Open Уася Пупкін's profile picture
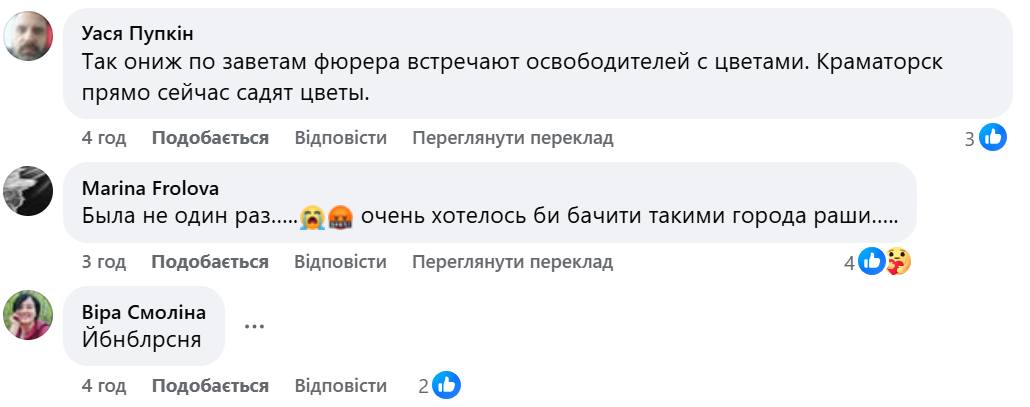 coord(29,37)
